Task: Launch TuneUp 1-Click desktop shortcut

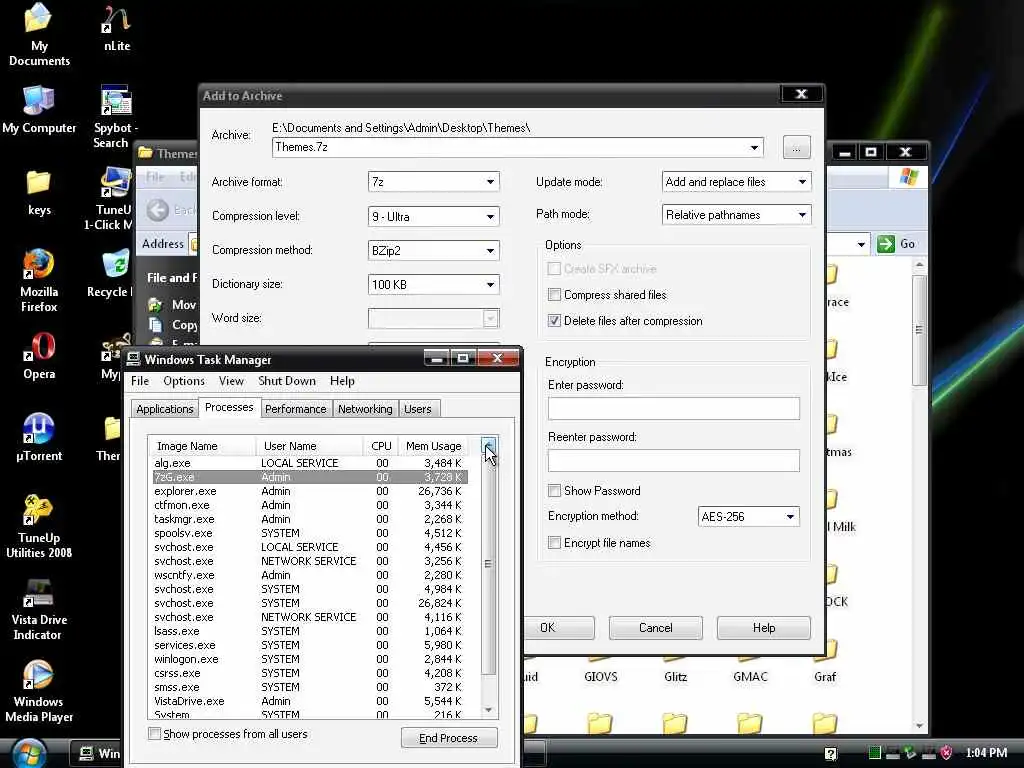Action: coord(112,199)
